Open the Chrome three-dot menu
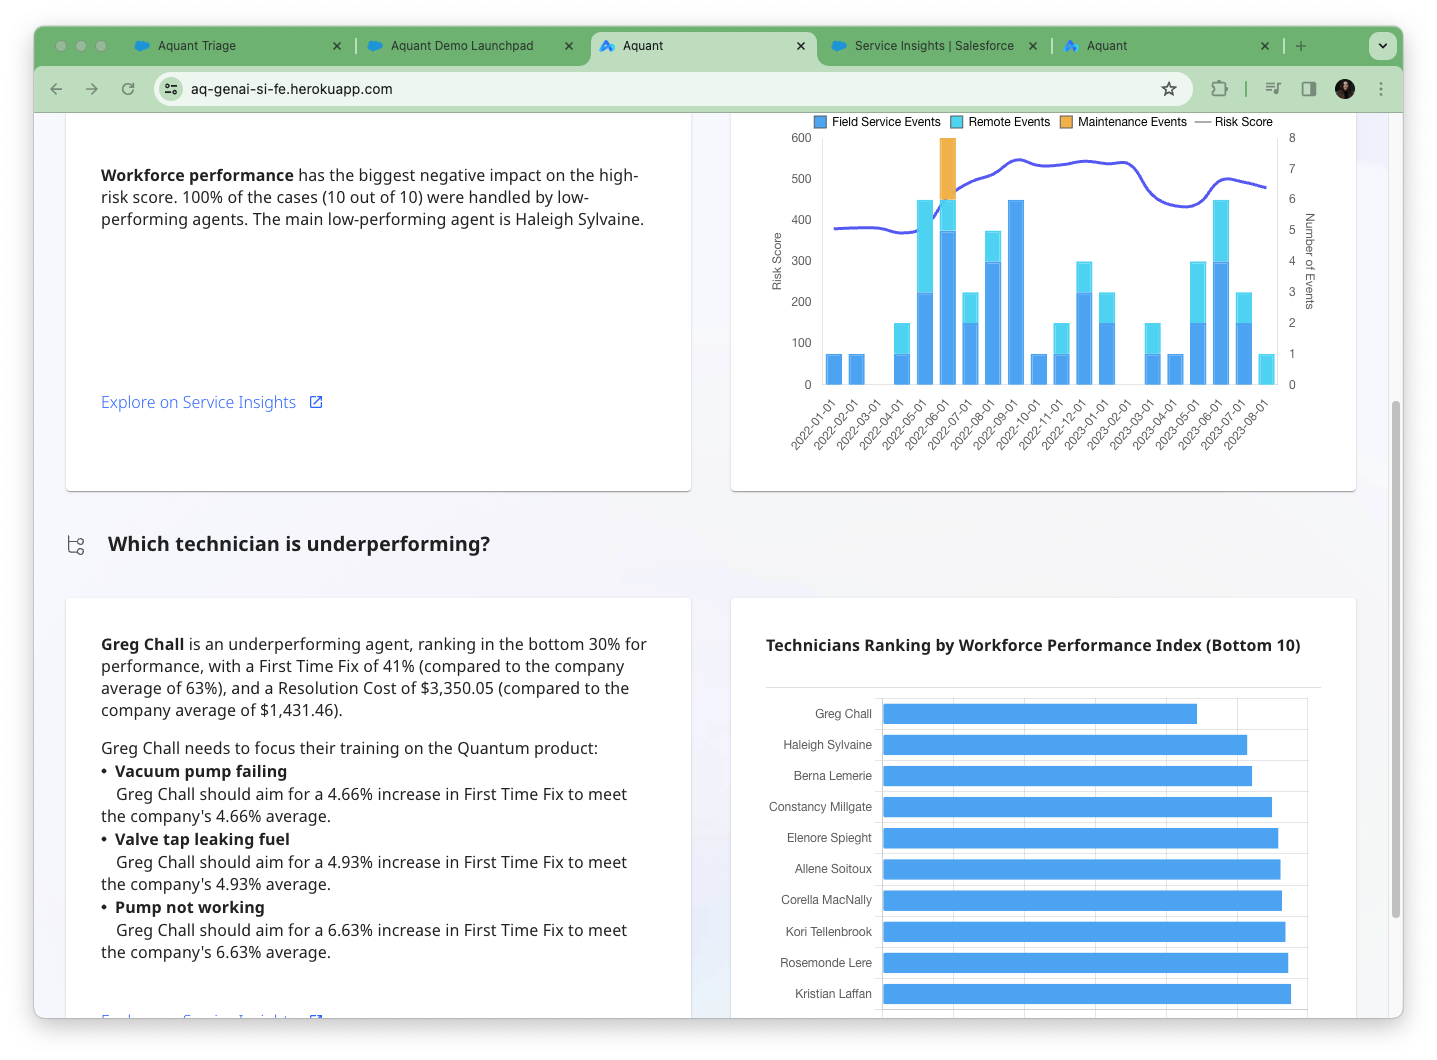Viewport: 1437px width, 1060px height. pyautogui.click(x=1381, y=89)
